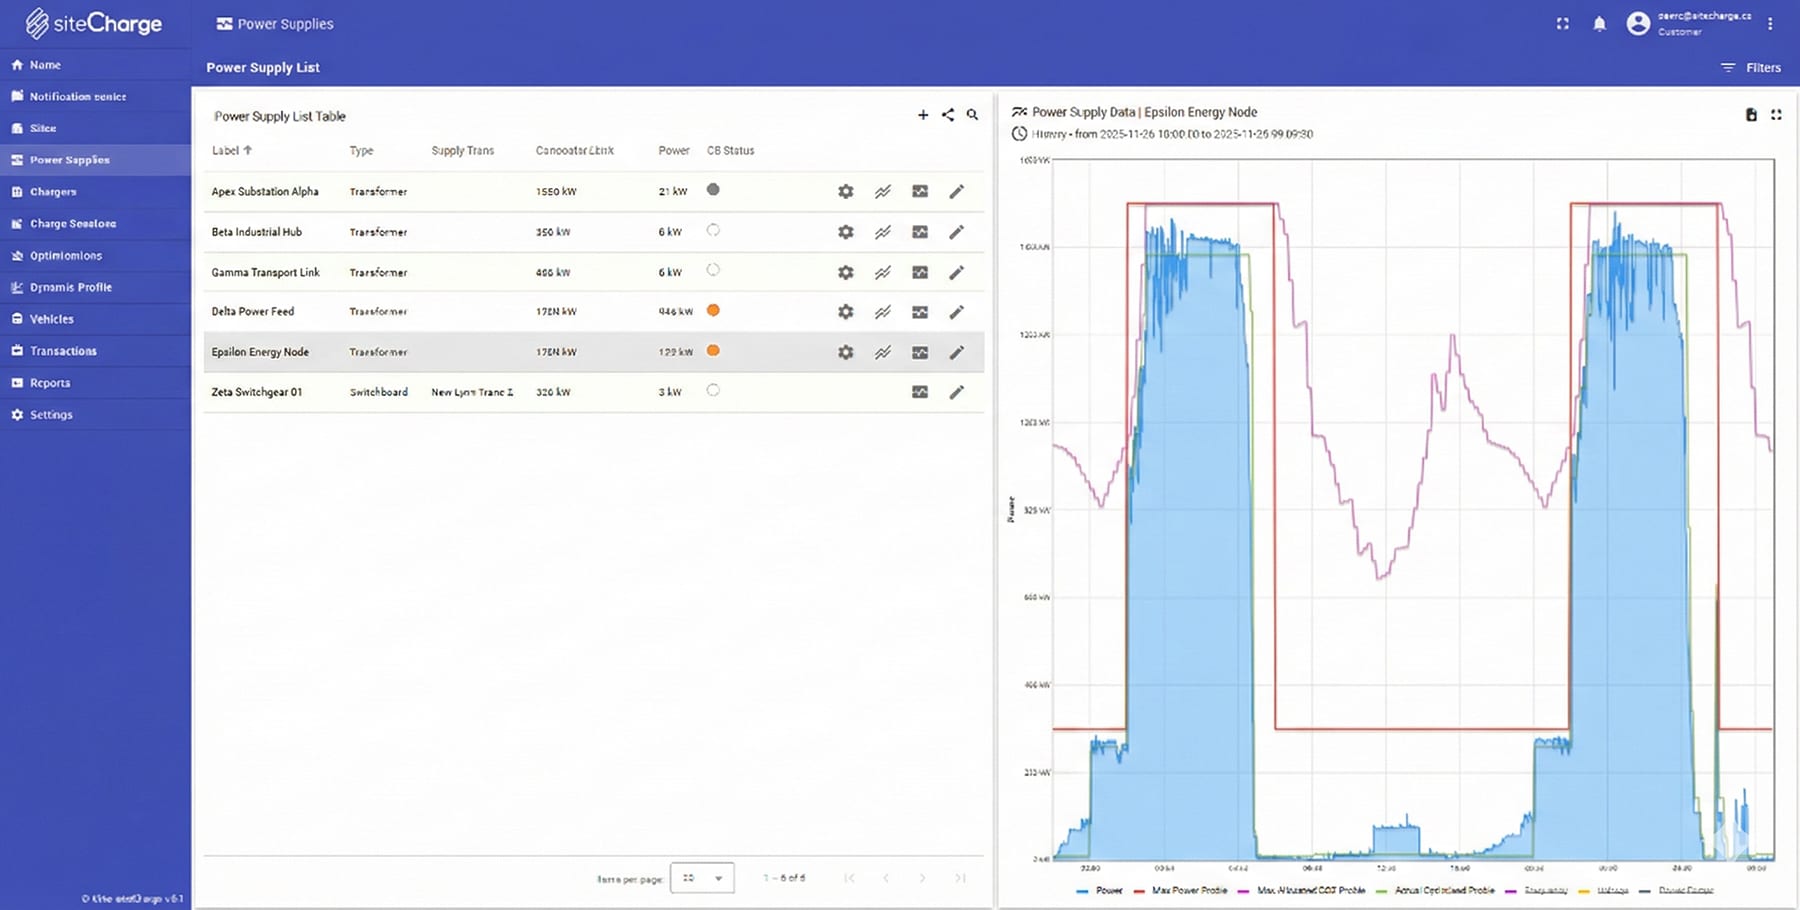Click the share icon in table header

[947, 115]
